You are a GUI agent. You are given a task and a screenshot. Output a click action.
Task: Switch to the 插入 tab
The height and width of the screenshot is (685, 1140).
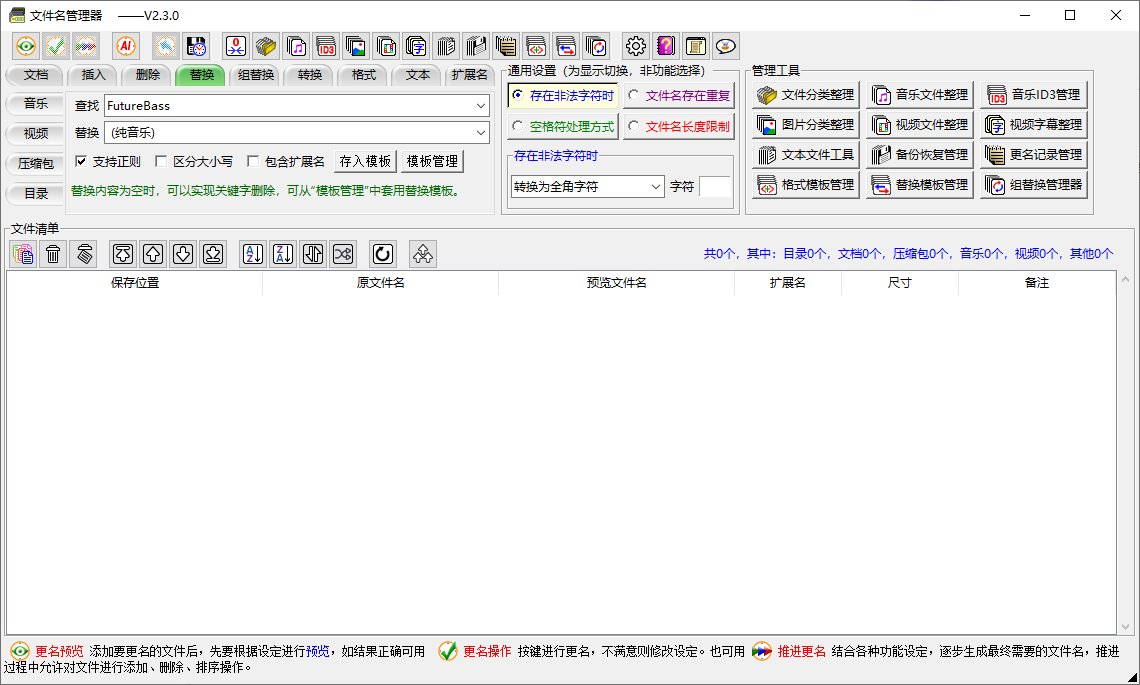tap(93, 75)
